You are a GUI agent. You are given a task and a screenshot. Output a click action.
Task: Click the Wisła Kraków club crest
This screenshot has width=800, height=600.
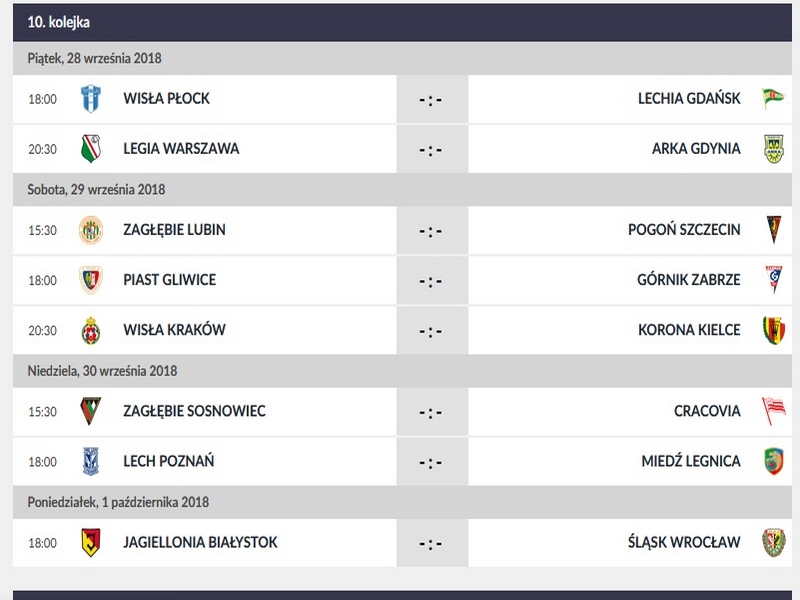(91, 330)
